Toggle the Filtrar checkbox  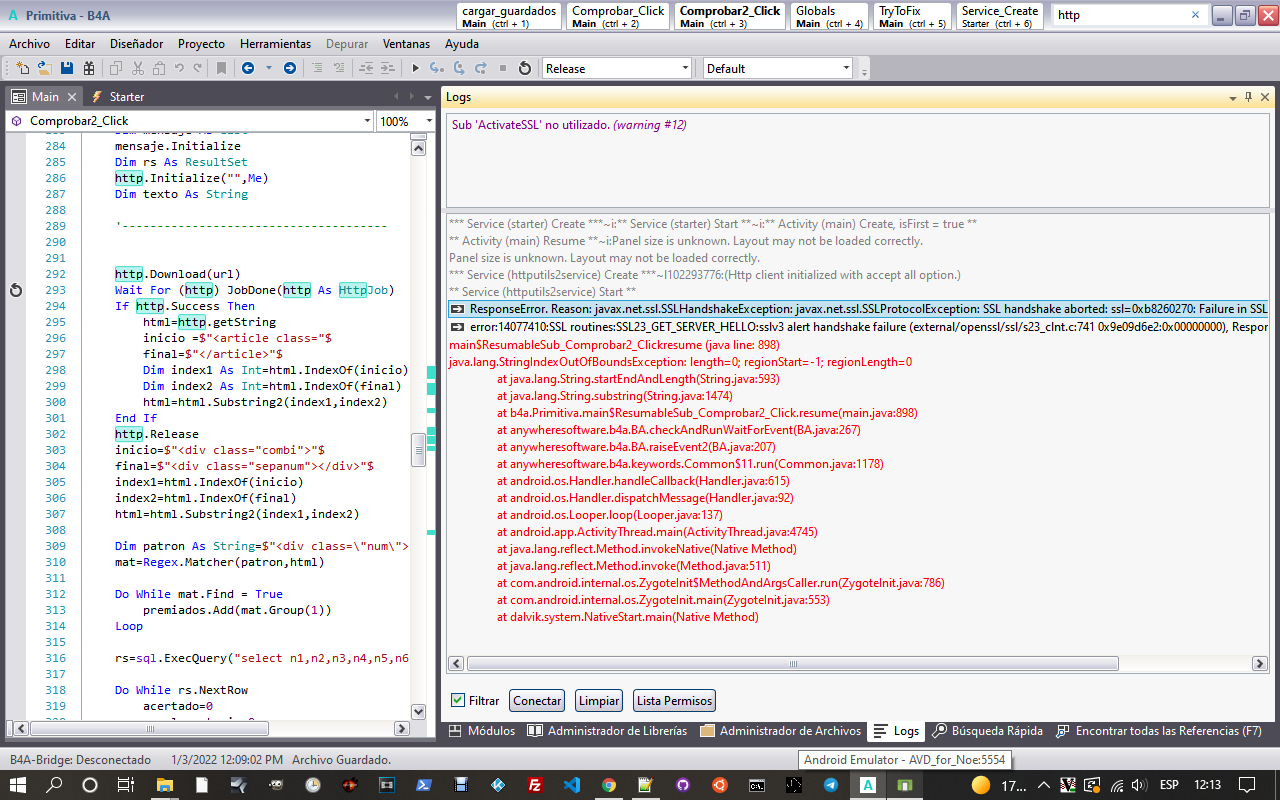[x=458, y=701]
